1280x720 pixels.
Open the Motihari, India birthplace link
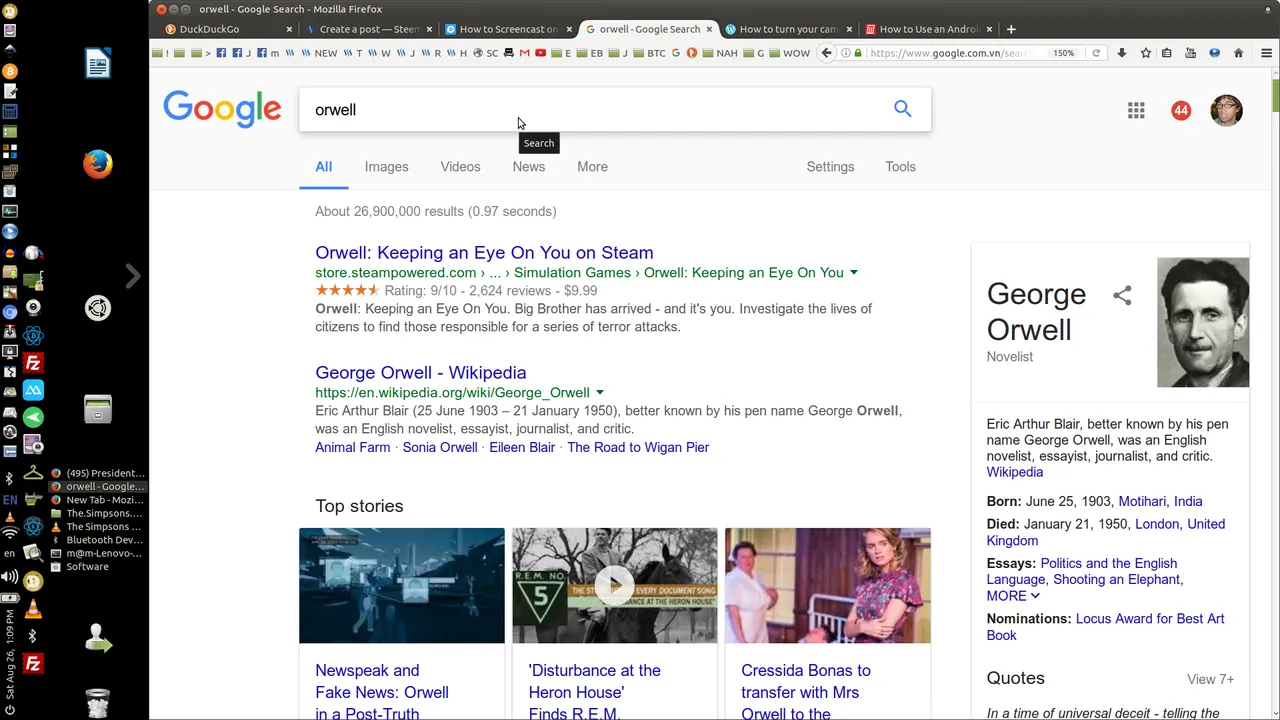(1160, 501)
